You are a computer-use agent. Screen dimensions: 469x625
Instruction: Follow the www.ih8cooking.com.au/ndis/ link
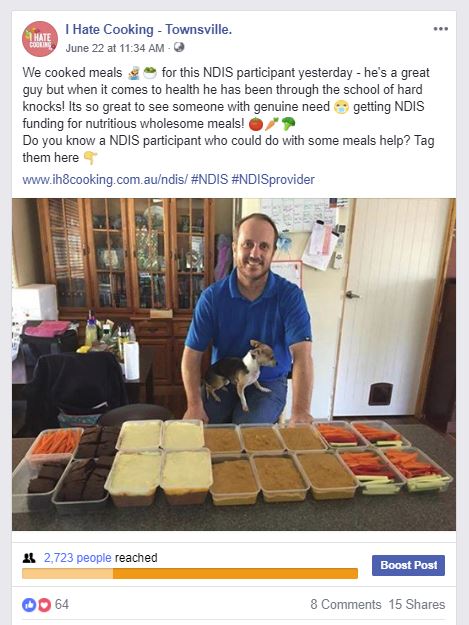click(x=105, y=180)
